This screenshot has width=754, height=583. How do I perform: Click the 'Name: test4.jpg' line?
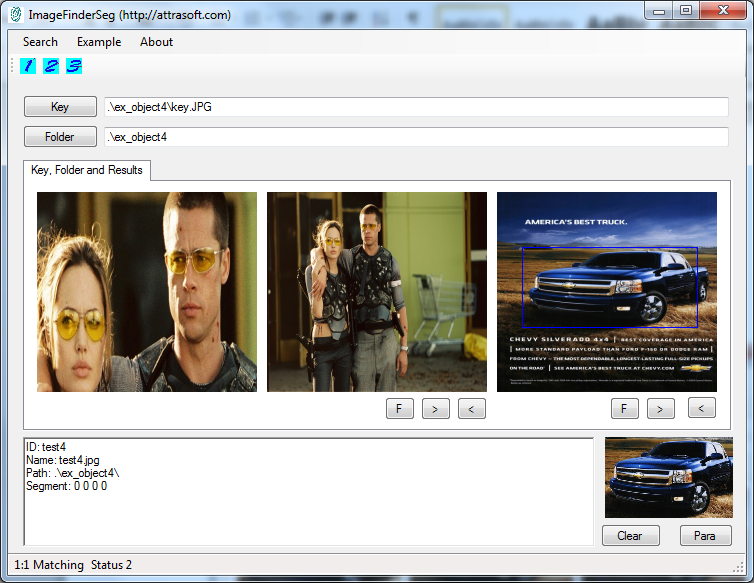click(63, 460)
